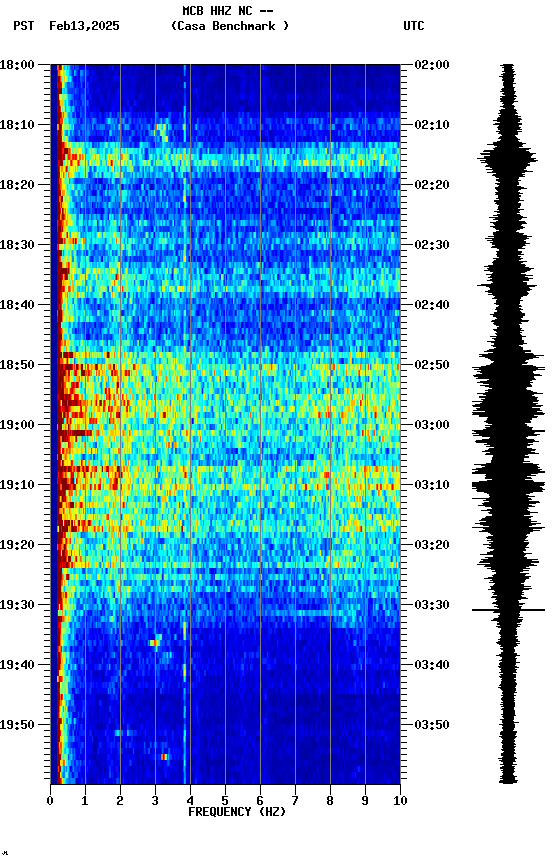Click frequency axis tick label 6
The height and width of the screenshot is (864, 552).
coord(260,801)
